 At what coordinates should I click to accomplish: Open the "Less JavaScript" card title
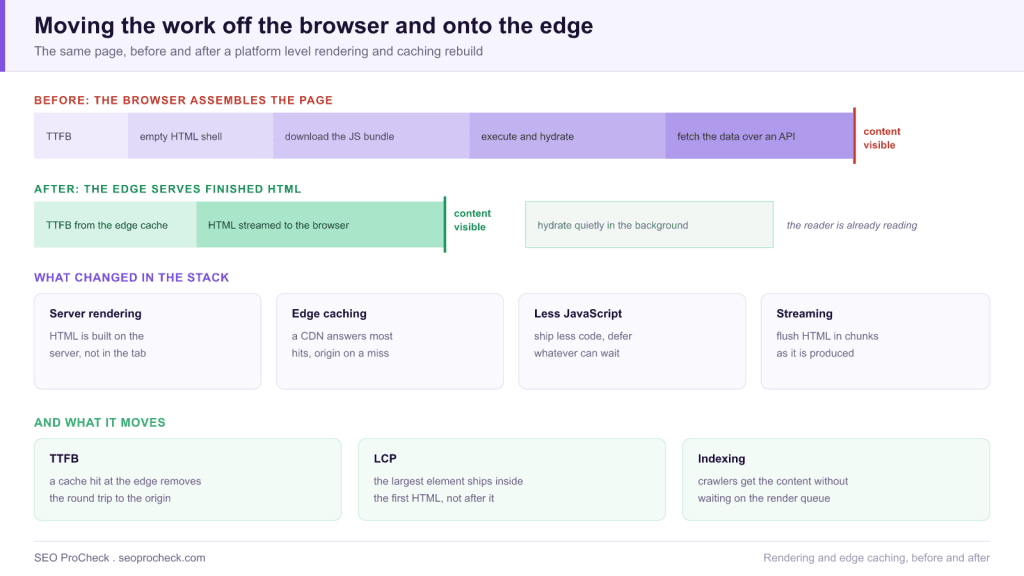(x=578, y=313)
